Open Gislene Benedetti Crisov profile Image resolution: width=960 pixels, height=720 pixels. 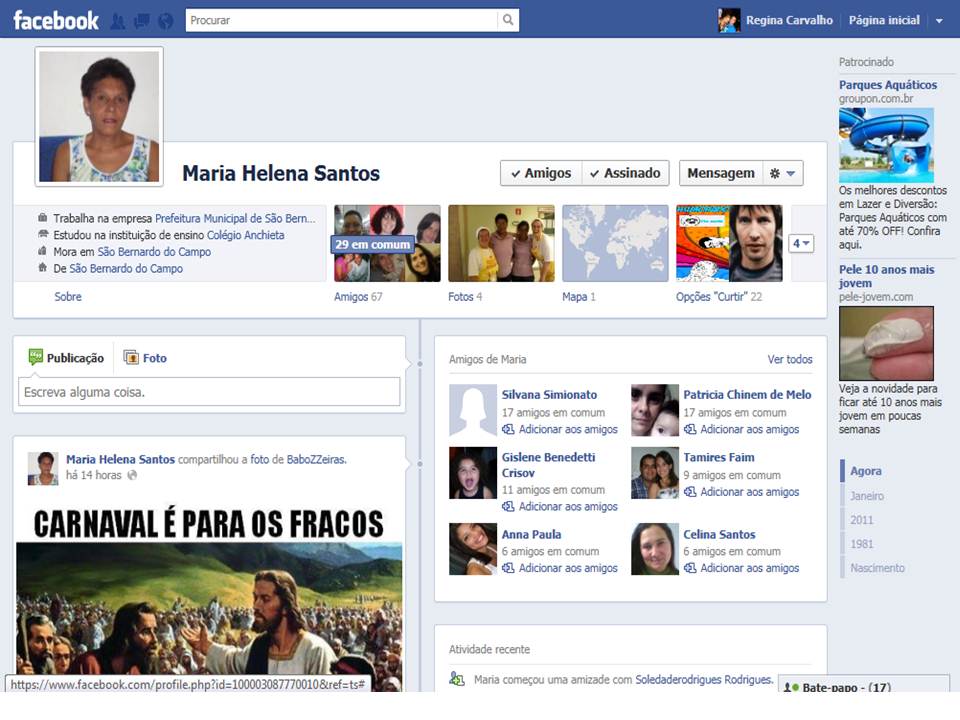(549, 465)
